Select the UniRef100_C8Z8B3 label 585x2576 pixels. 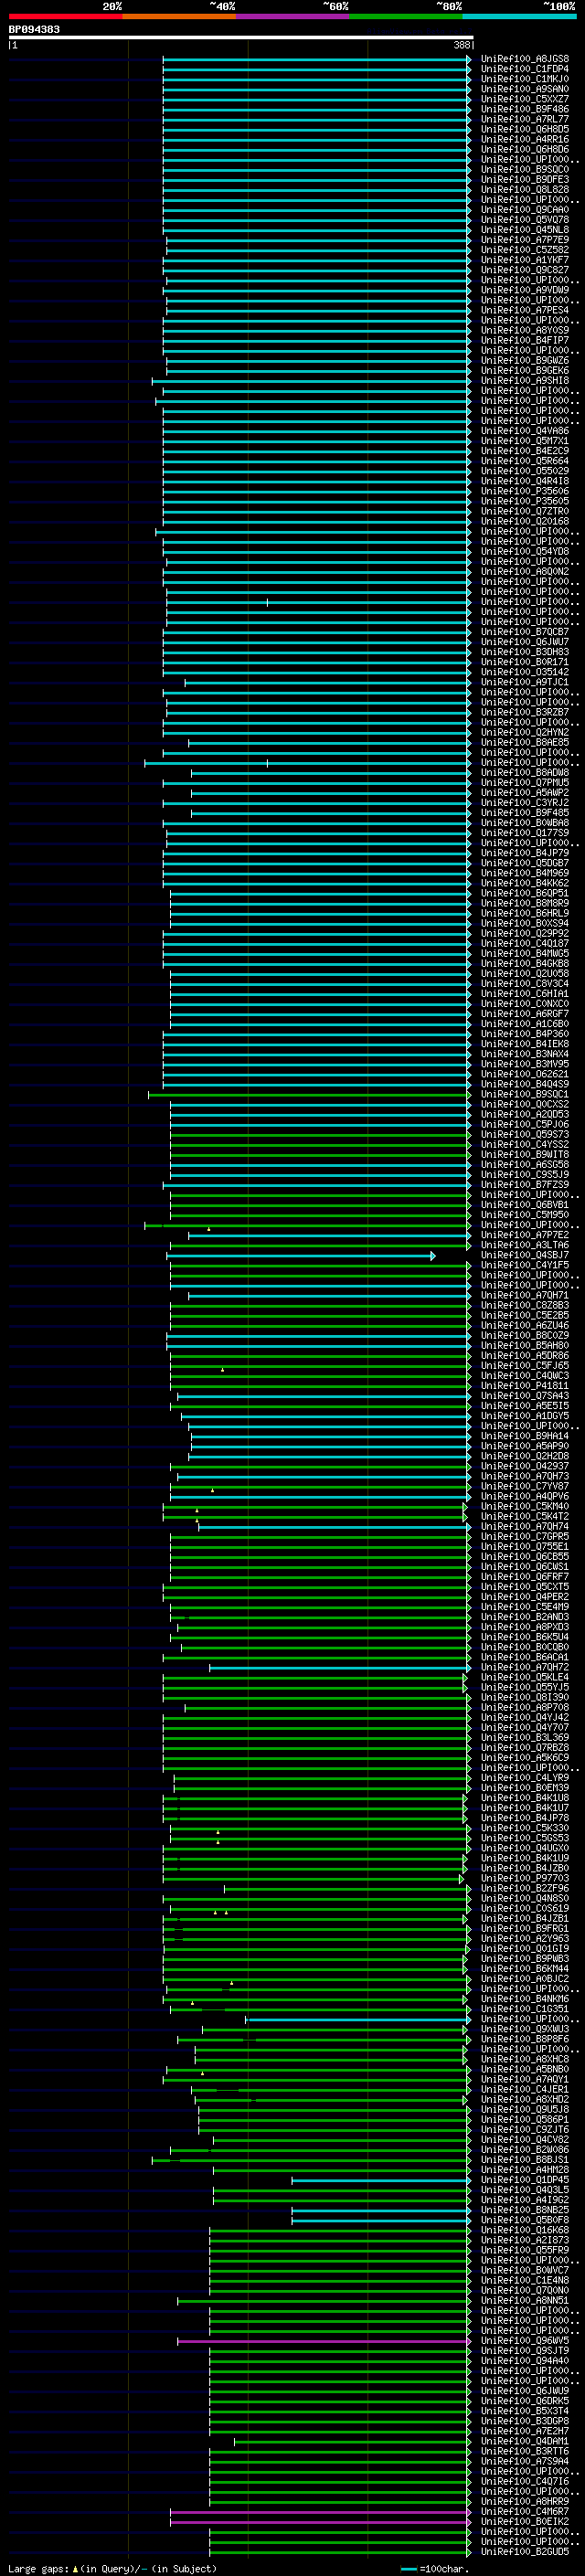coord(525,1305)
